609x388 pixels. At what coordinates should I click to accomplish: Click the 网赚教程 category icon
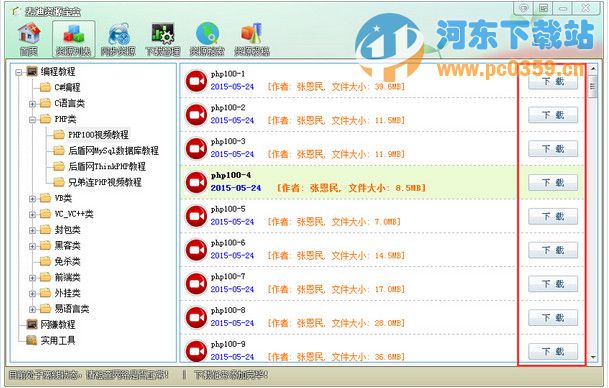(32, 324)
